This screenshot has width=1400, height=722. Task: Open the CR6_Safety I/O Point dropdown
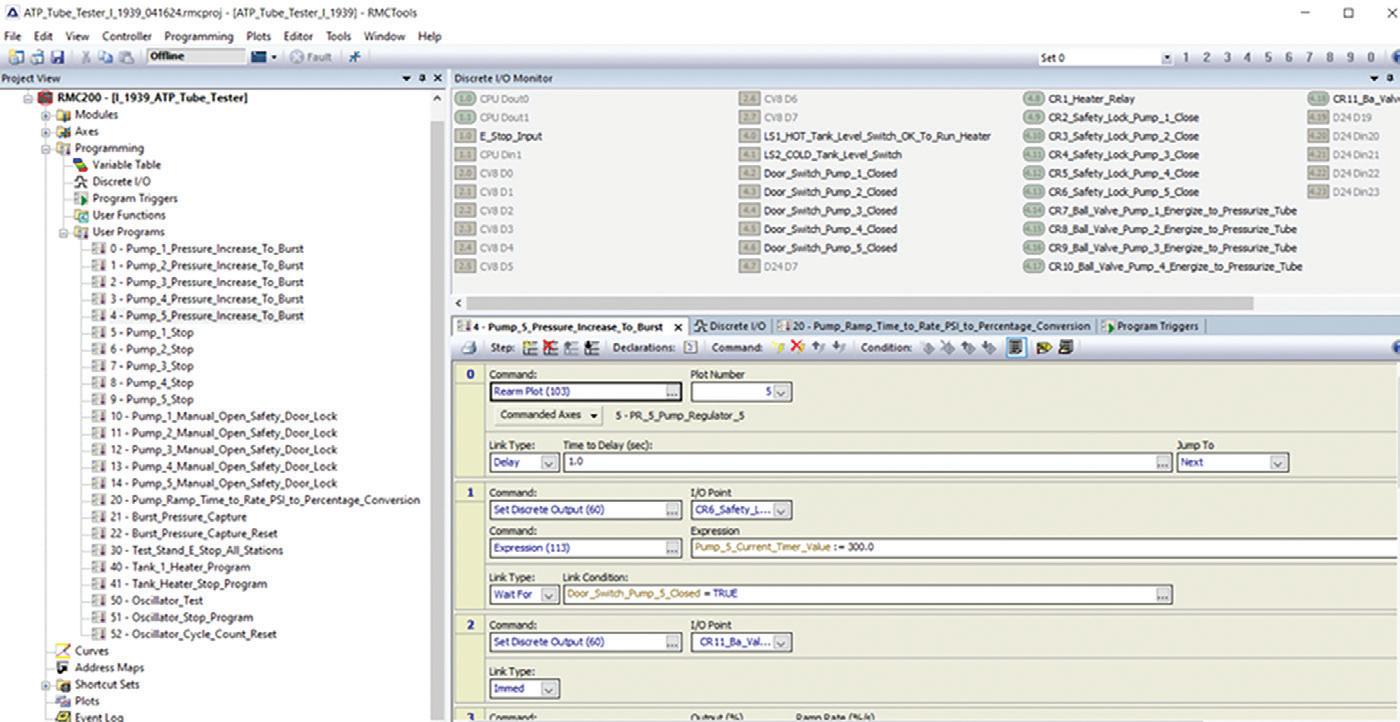782,510
